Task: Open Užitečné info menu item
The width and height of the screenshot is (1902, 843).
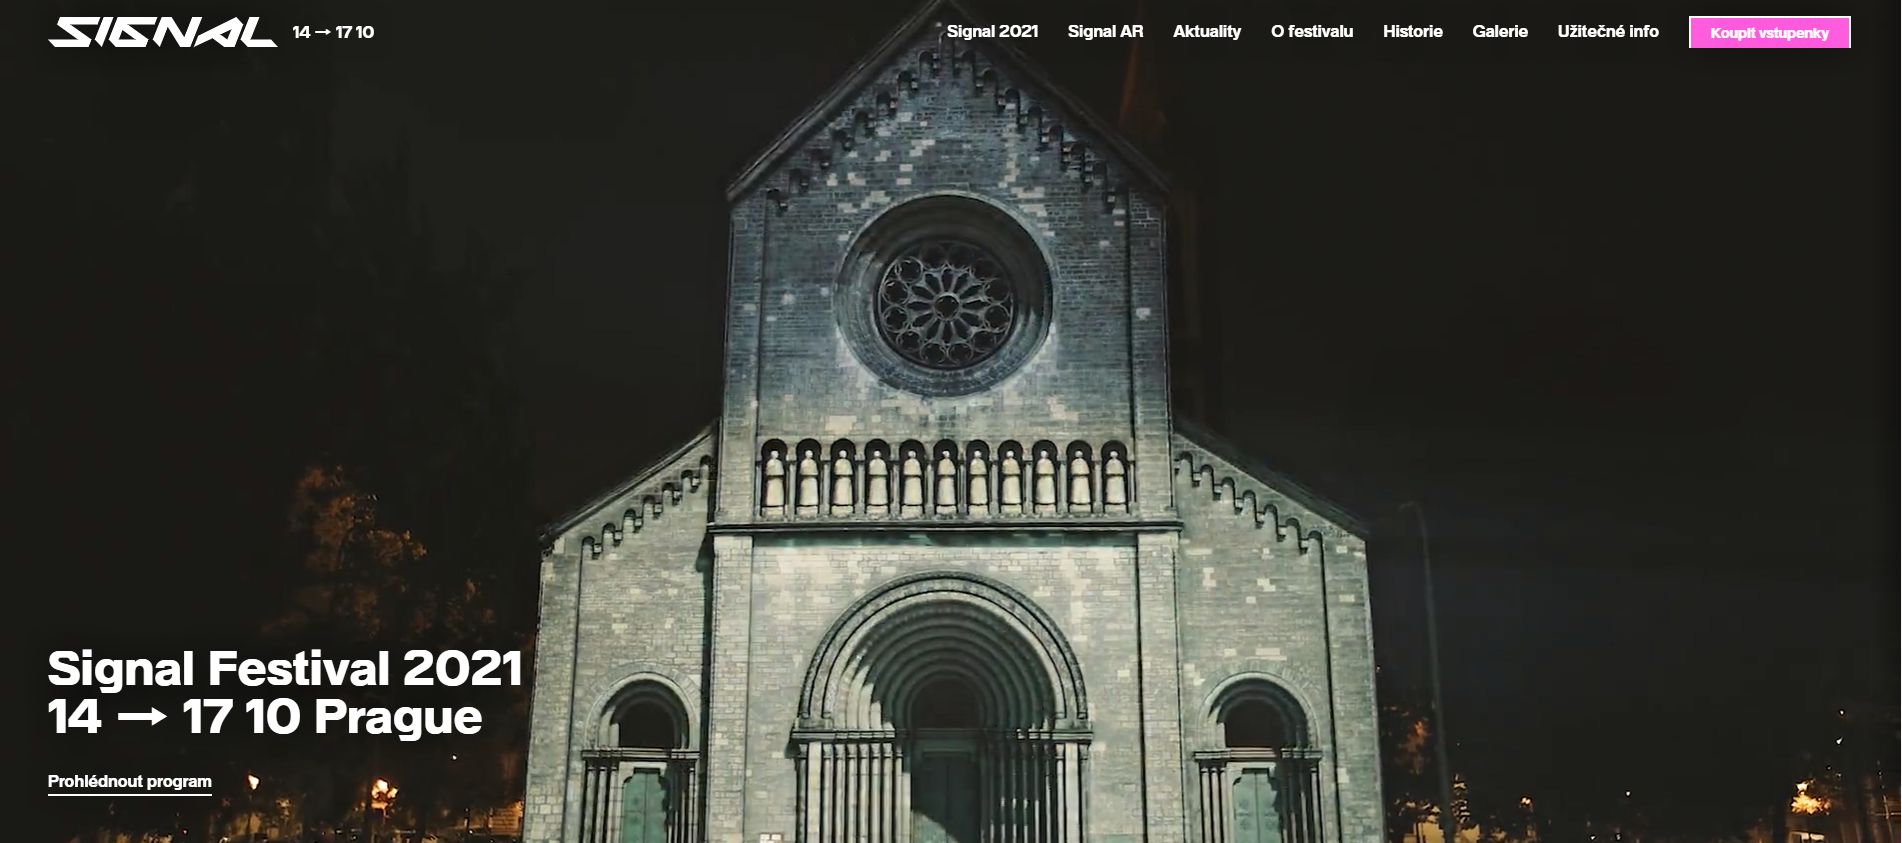Action: point(1608,32)
